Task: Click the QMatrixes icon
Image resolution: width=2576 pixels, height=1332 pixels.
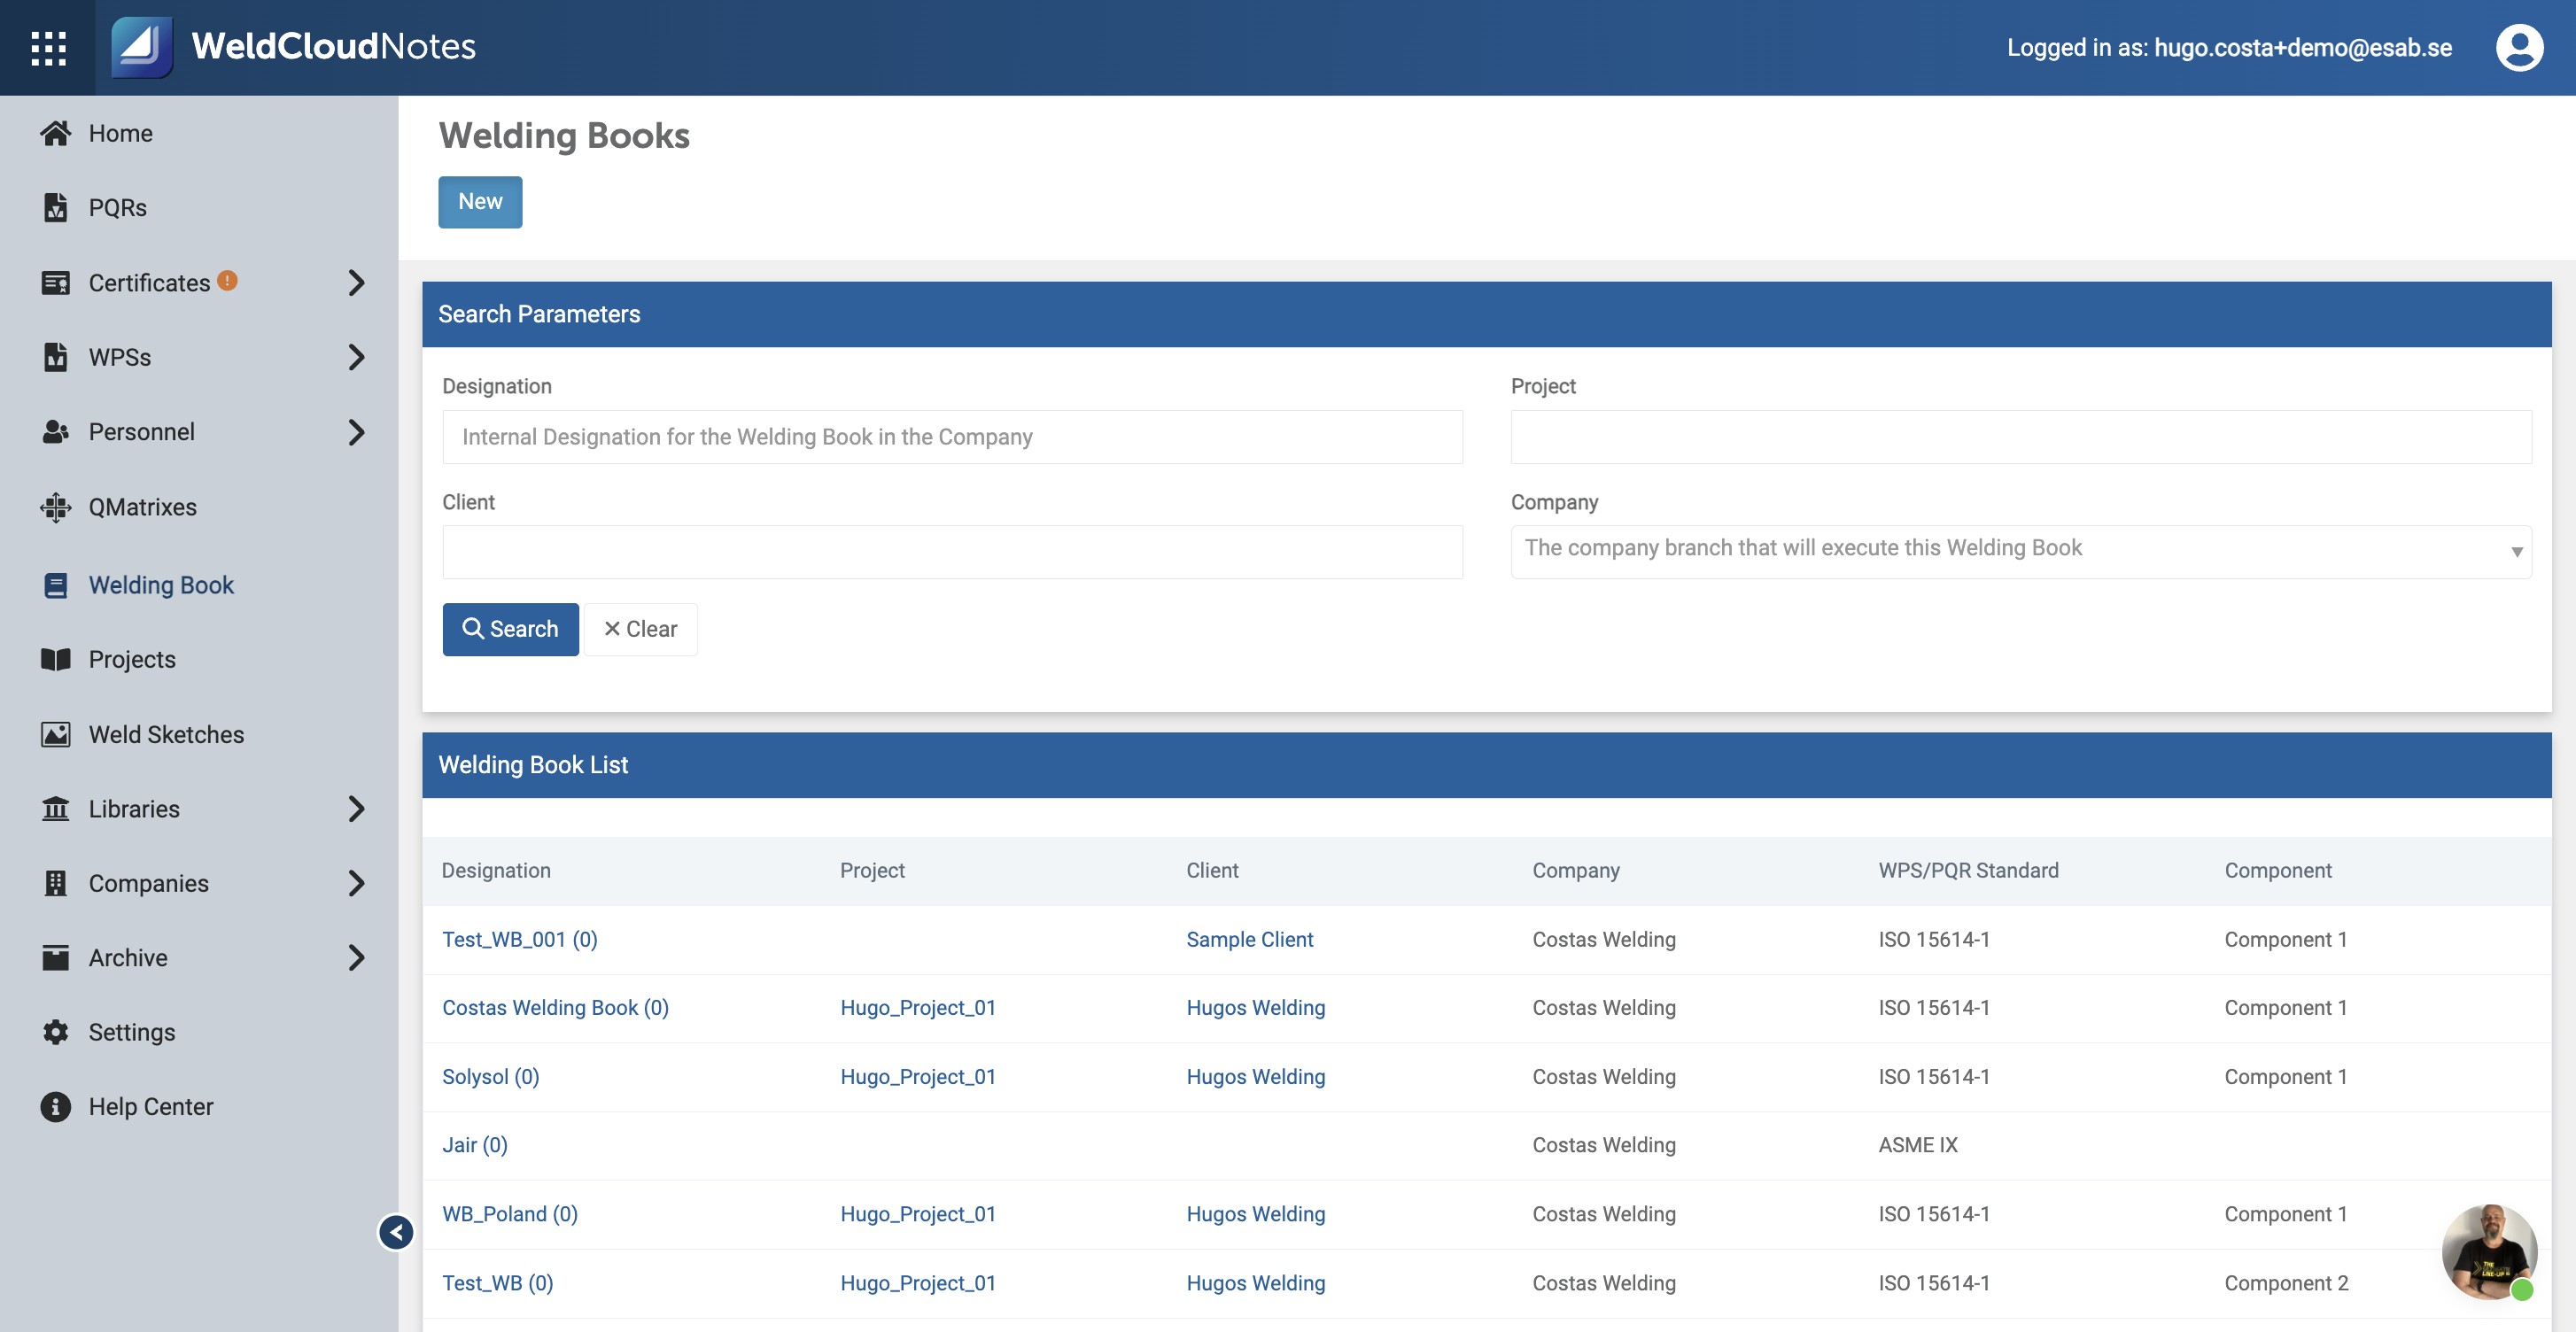Action: 56,507
